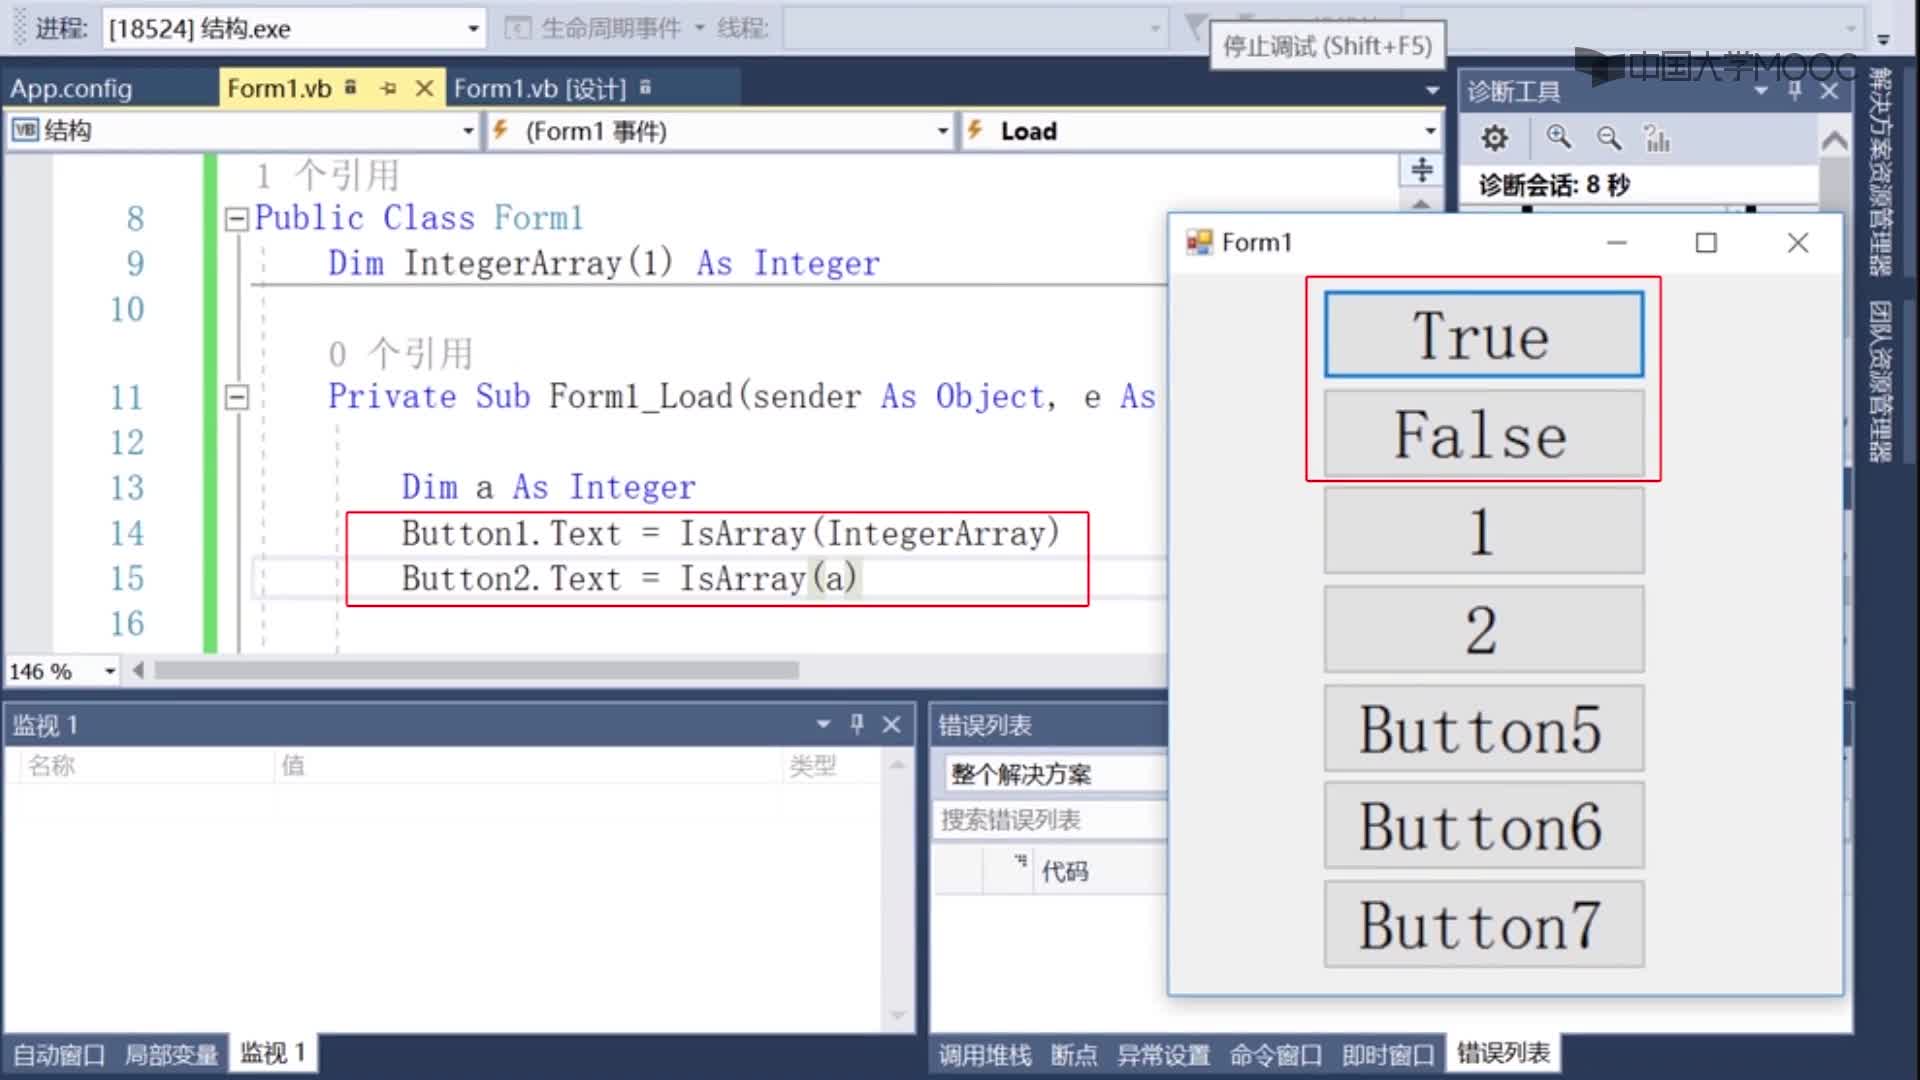The image size is (1920, 1080).
Task: Click the 搜索错误列表 search field
Action: [1050, 820]
